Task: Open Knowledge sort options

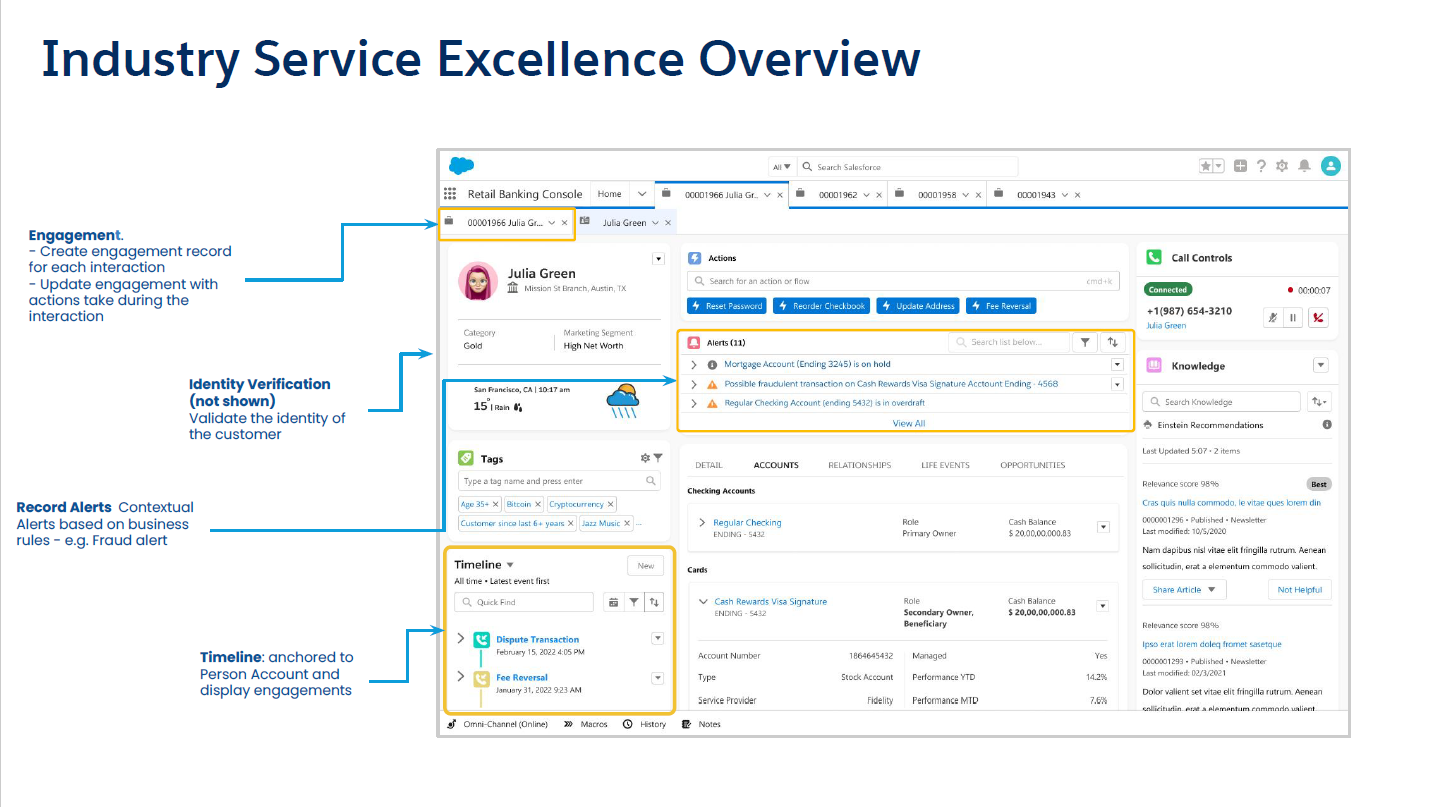Action: click(x=1320, y=402)
